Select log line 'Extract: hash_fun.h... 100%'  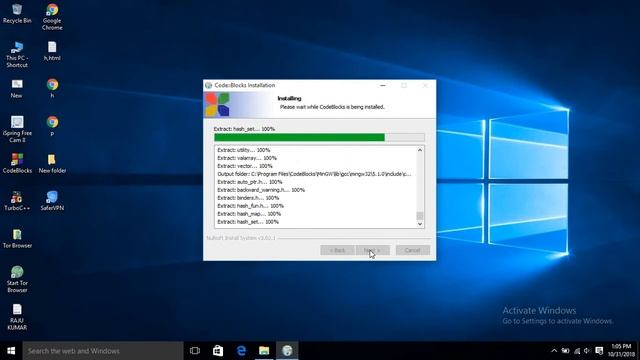[250, 206]
